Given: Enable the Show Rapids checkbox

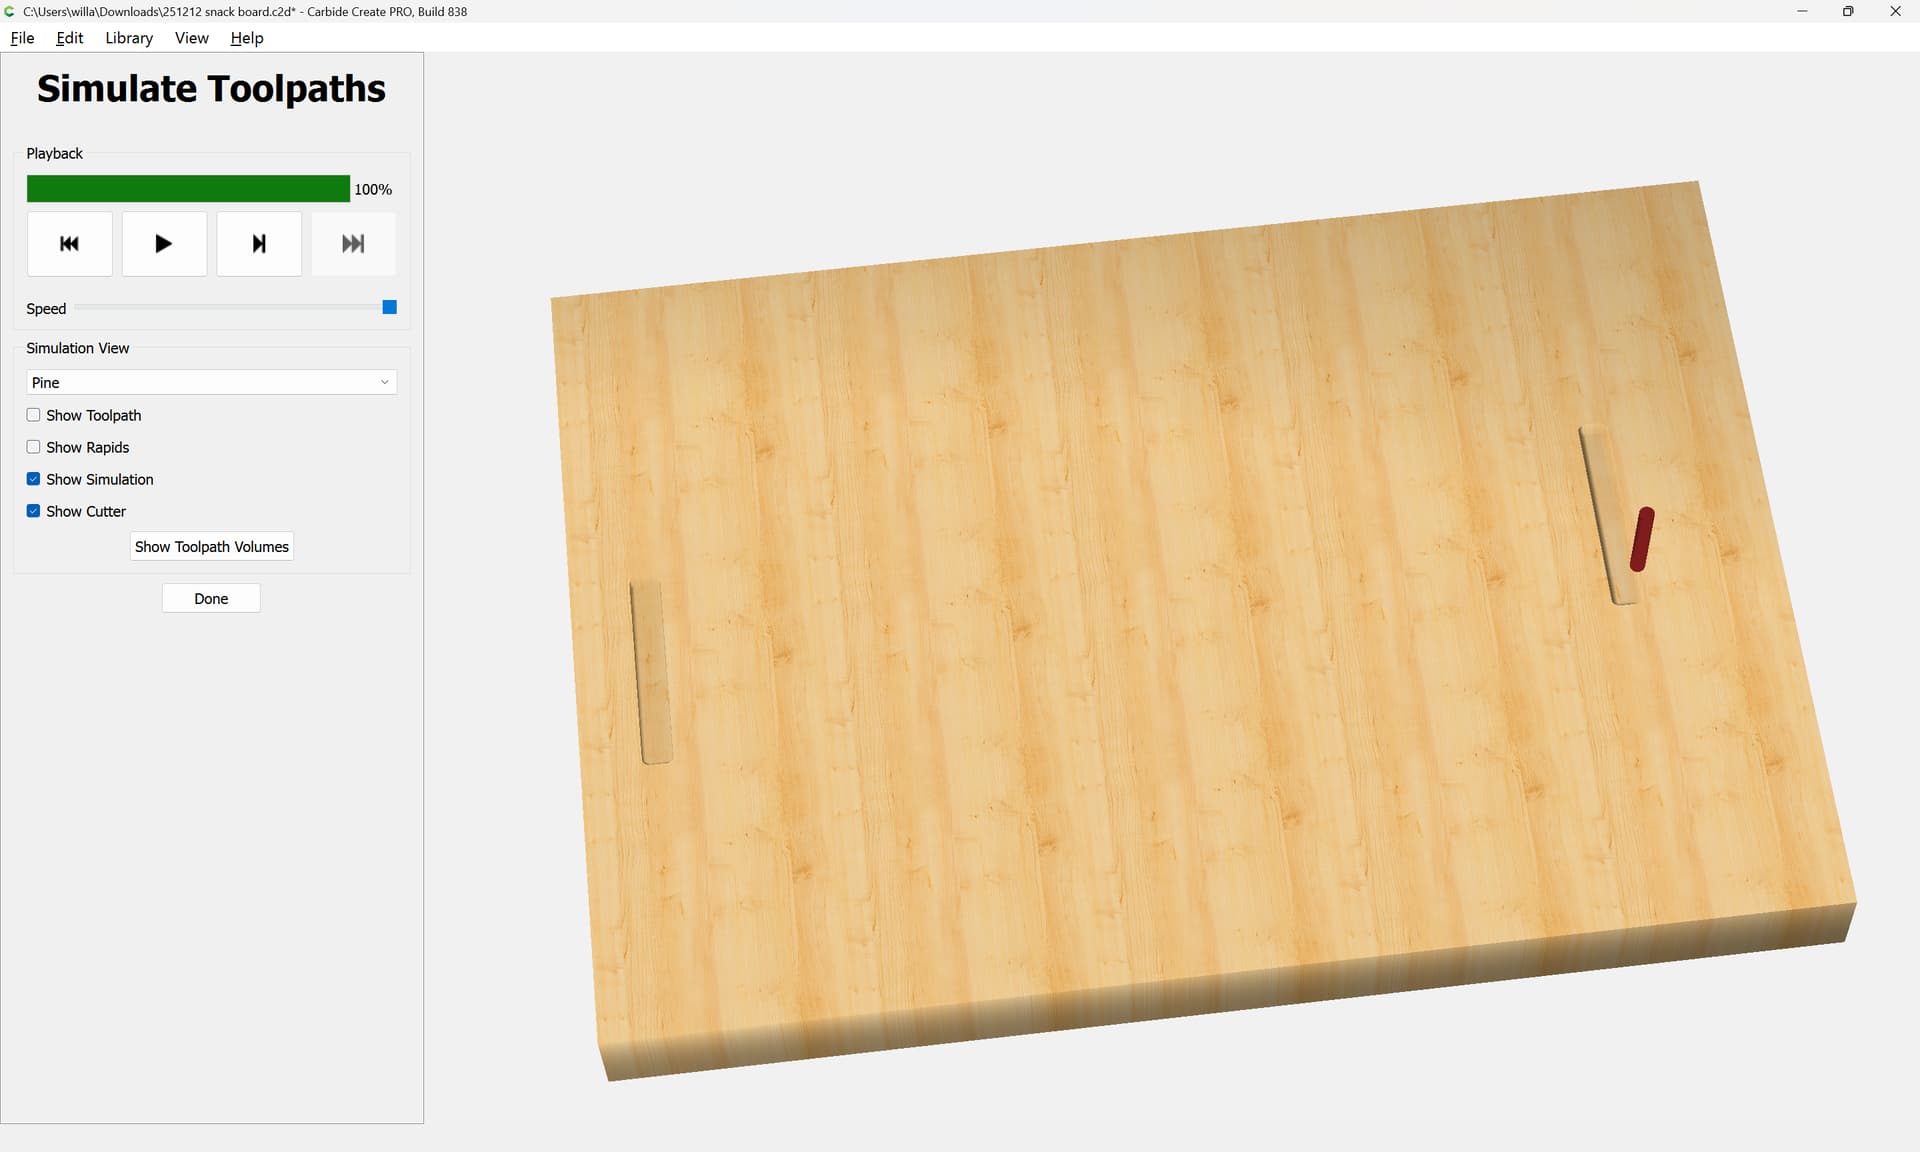Looking at the screenshot, I should pyautogui.click(x=34, y=447).
